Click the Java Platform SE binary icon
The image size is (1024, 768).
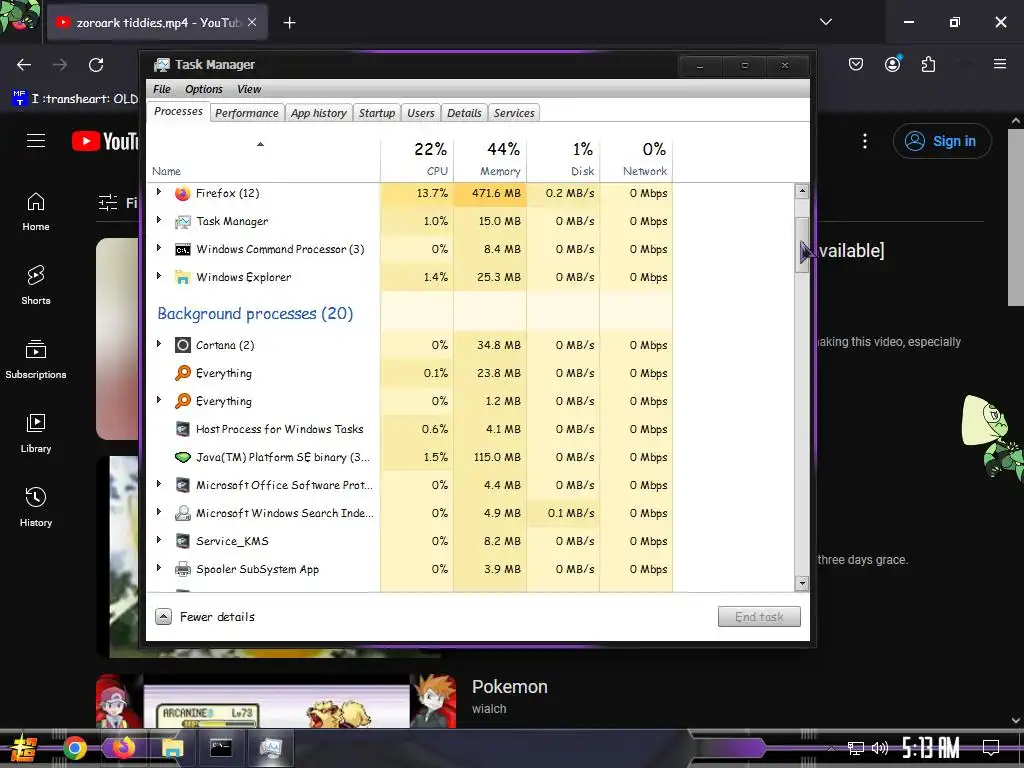click(x=183, y=457)
